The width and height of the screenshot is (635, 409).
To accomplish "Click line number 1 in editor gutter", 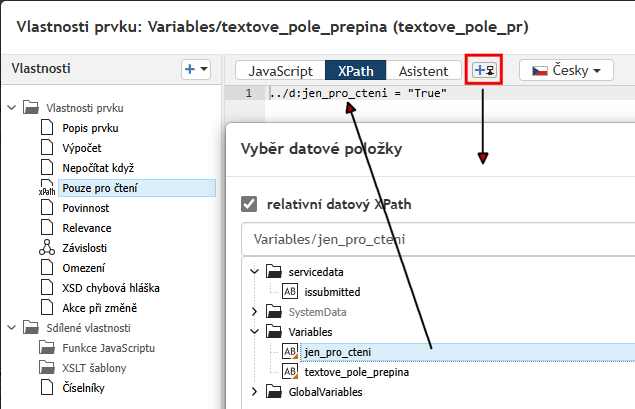I will [248, 93].
